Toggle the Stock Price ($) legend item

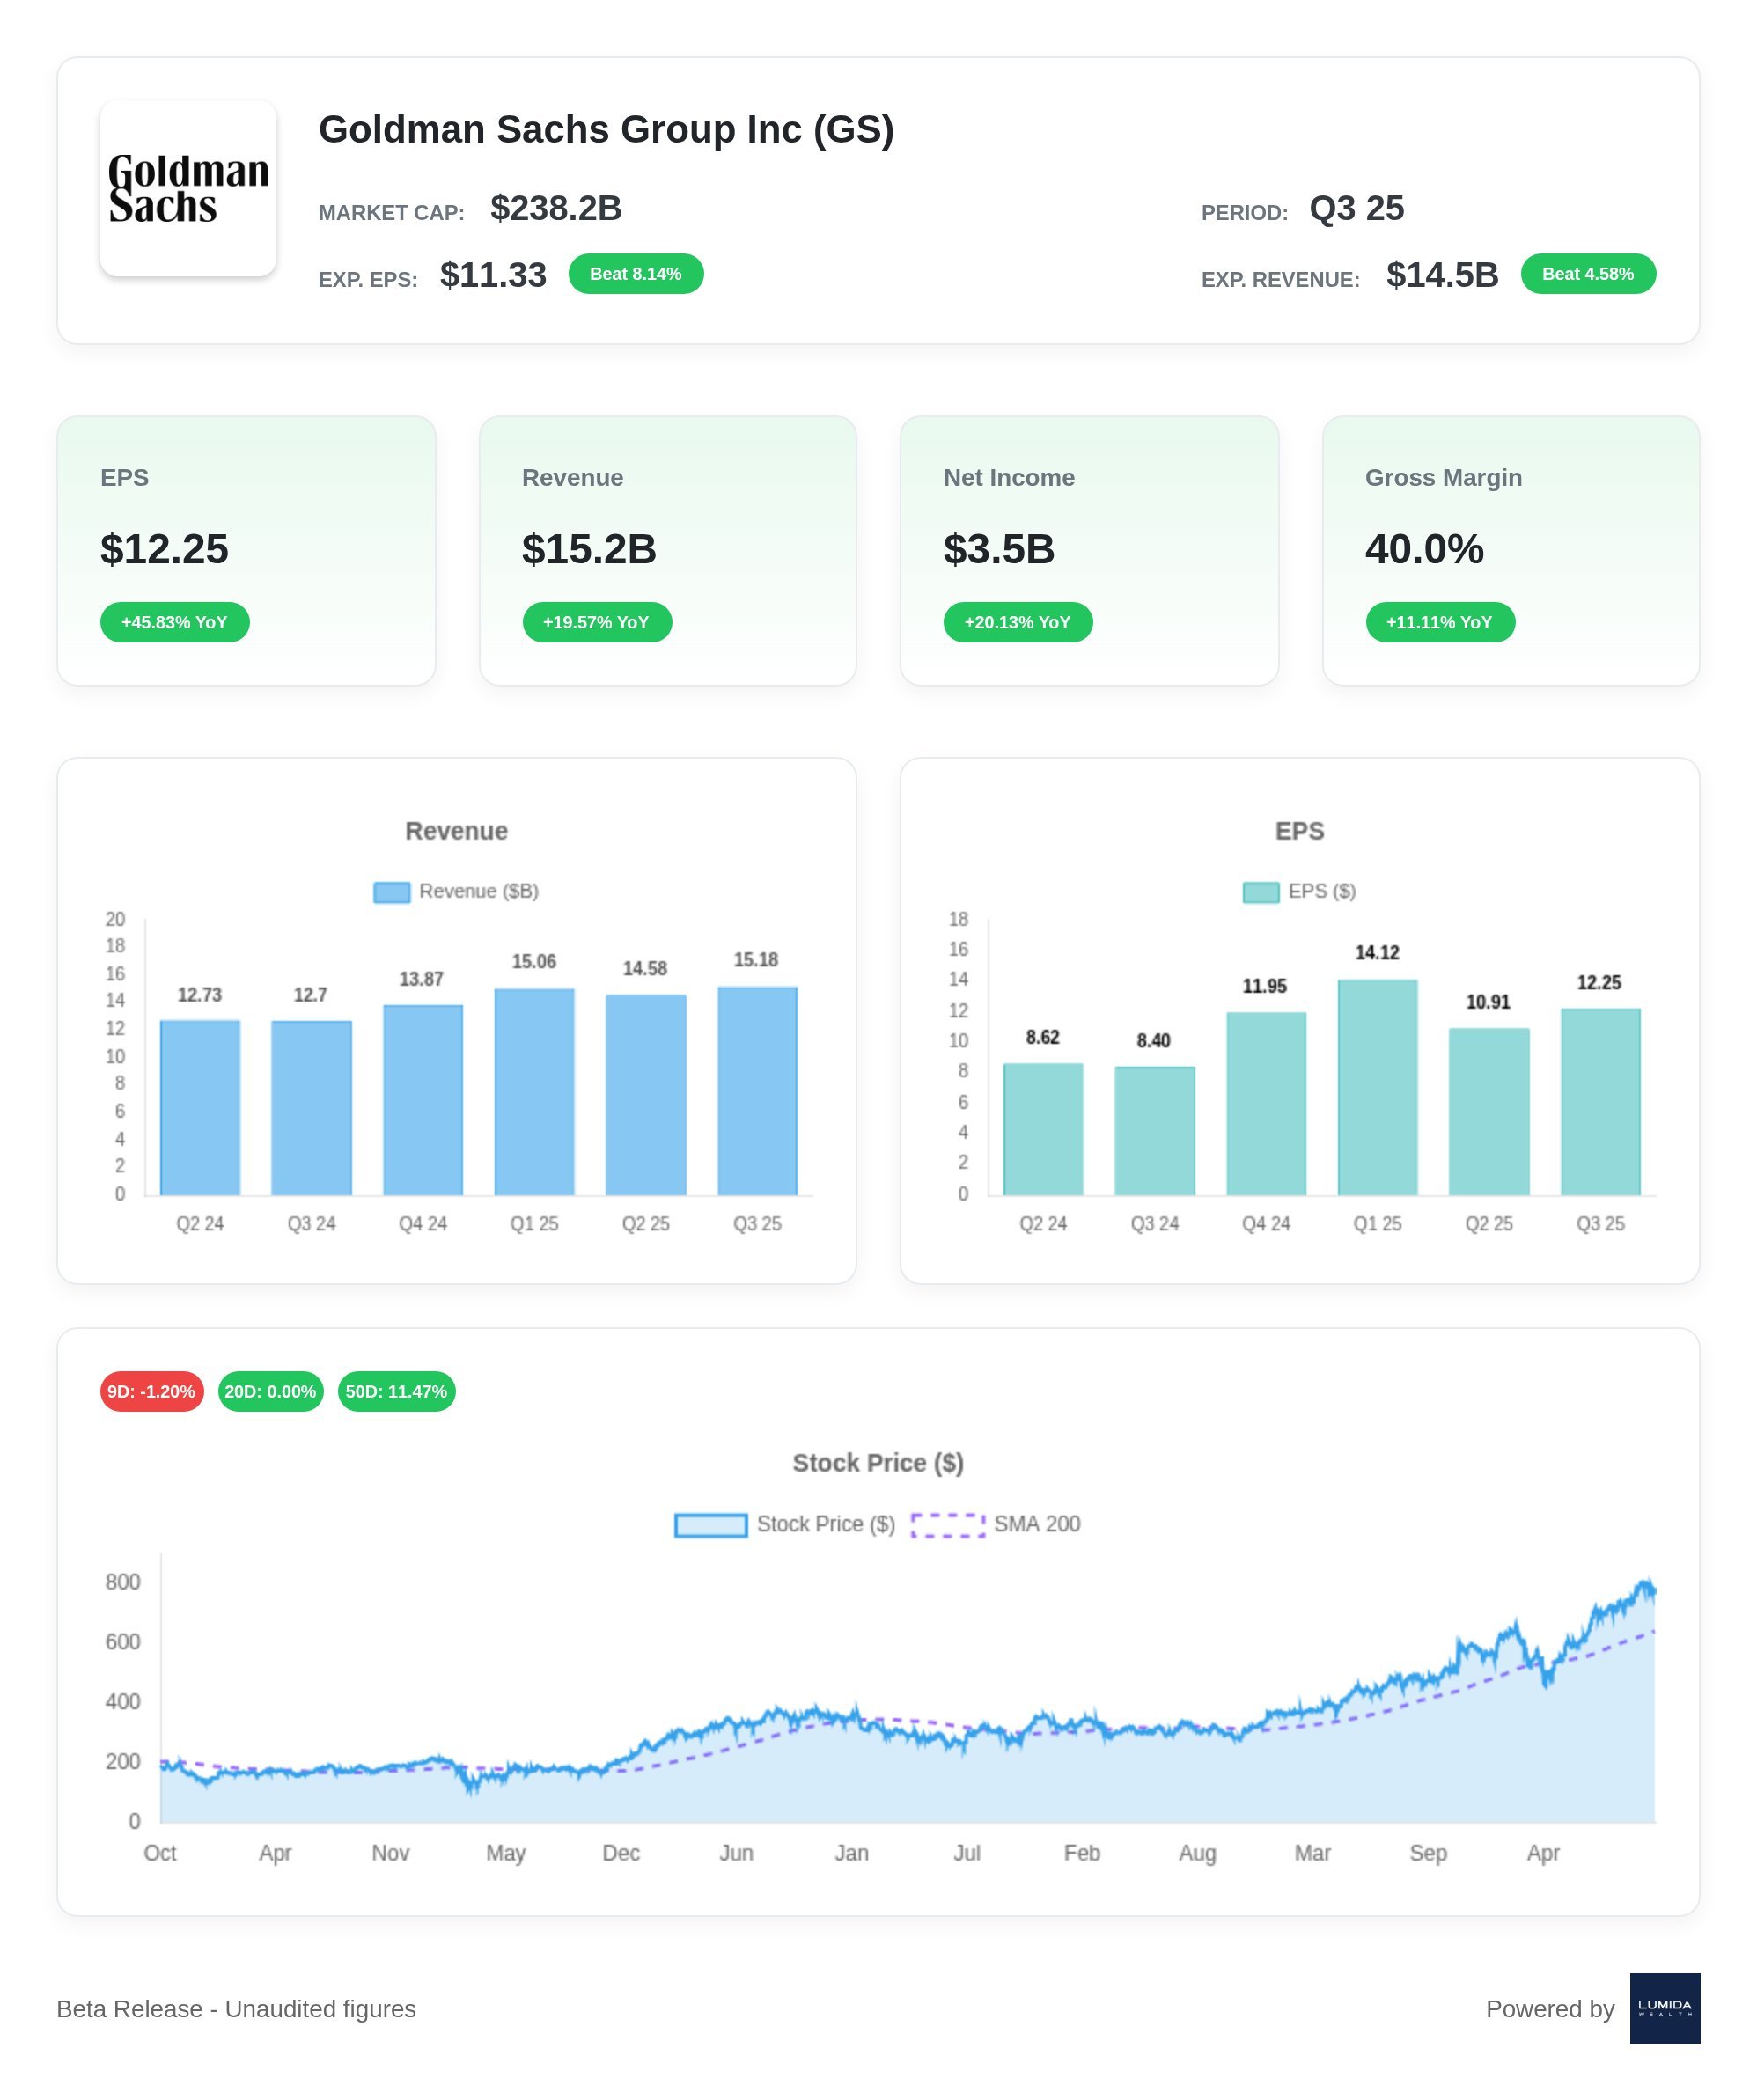[x=711, y=1525]
